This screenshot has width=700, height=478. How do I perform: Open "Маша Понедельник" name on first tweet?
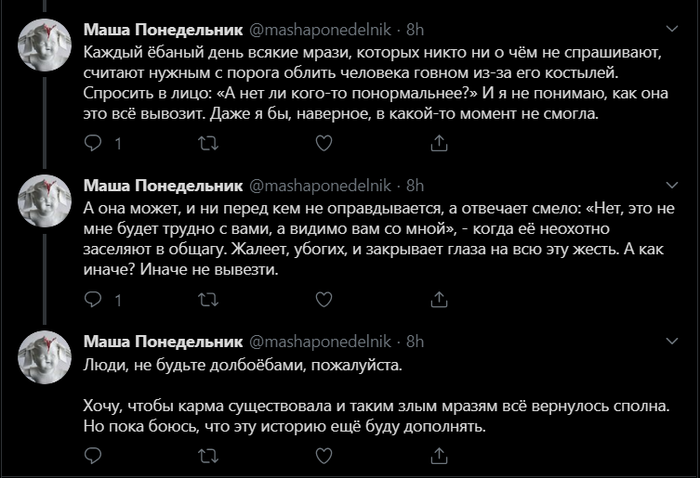161,29
